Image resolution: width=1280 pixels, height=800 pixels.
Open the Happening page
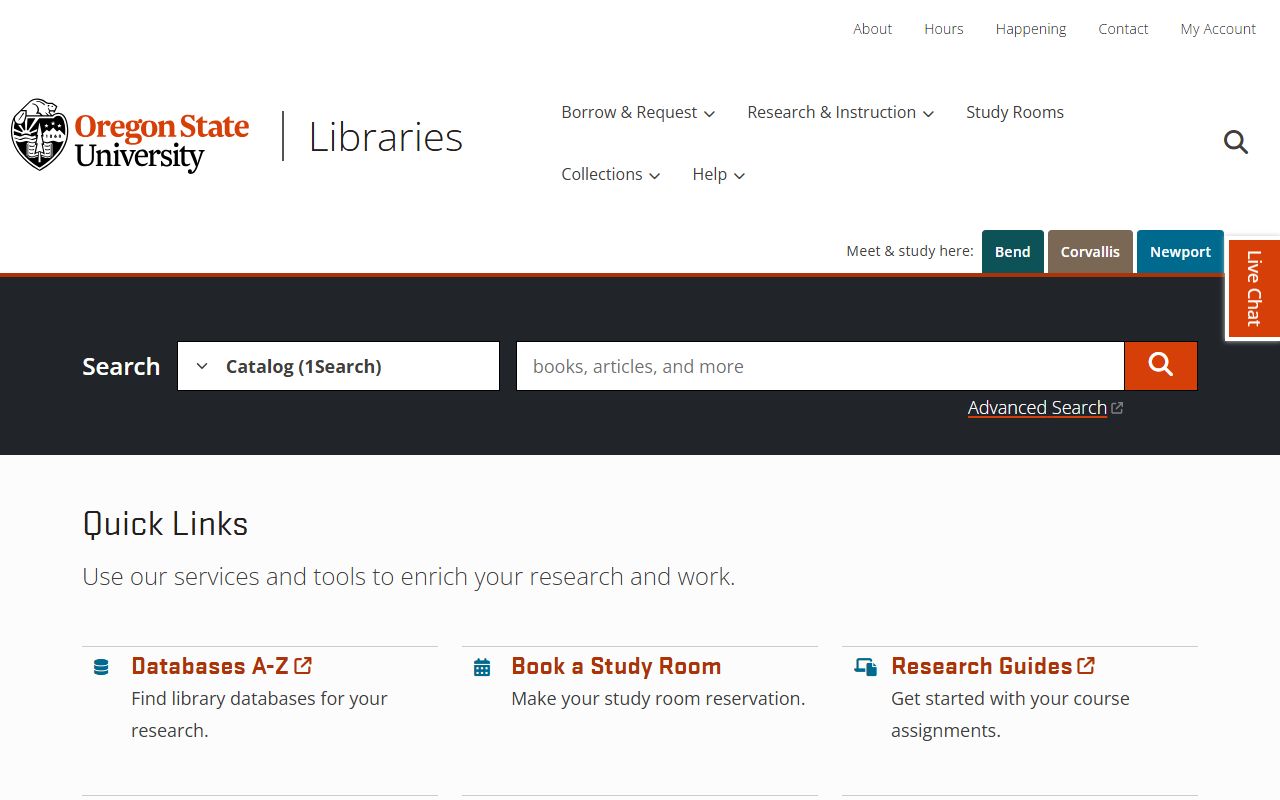tap(1031, 29)
